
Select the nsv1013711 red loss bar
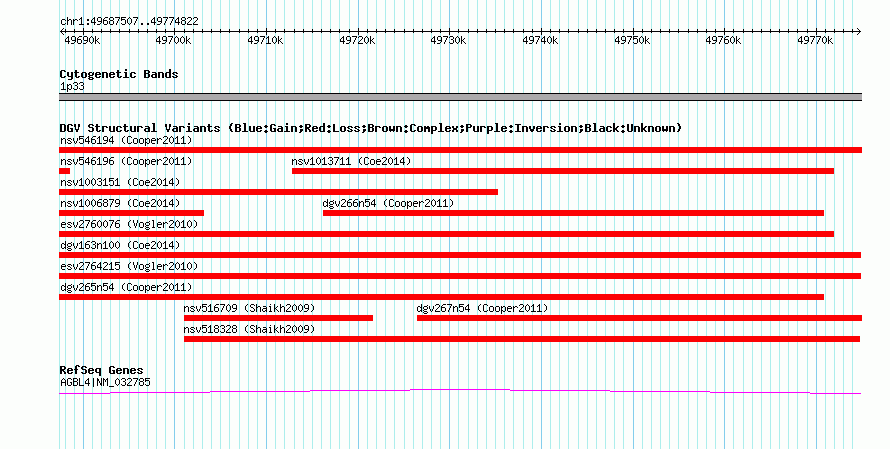[x=563, y=171]
